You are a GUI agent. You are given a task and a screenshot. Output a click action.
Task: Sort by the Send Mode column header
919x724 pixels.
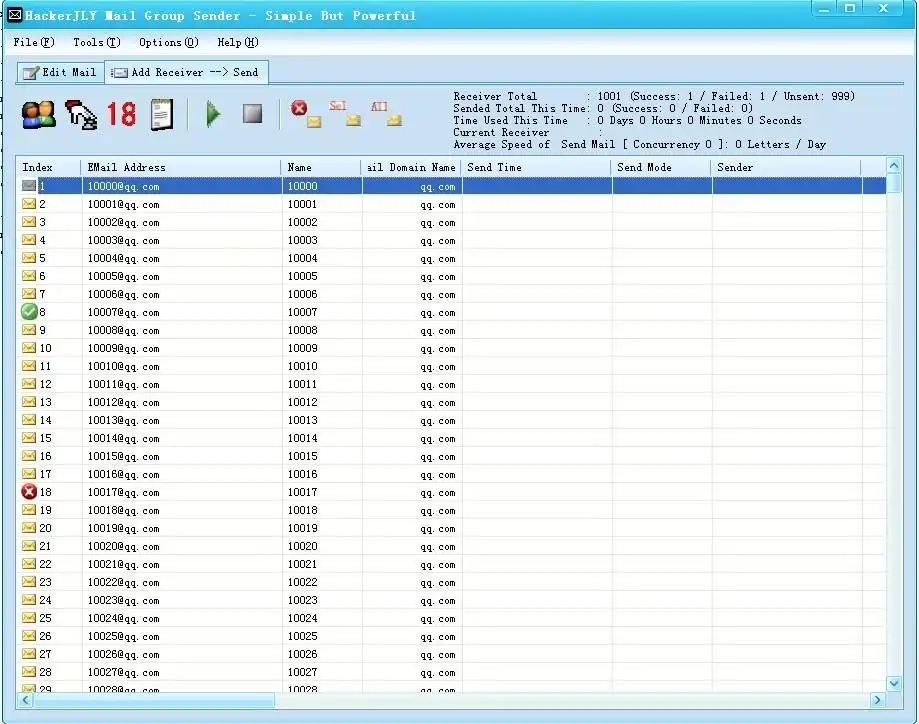tap(661, 167)
